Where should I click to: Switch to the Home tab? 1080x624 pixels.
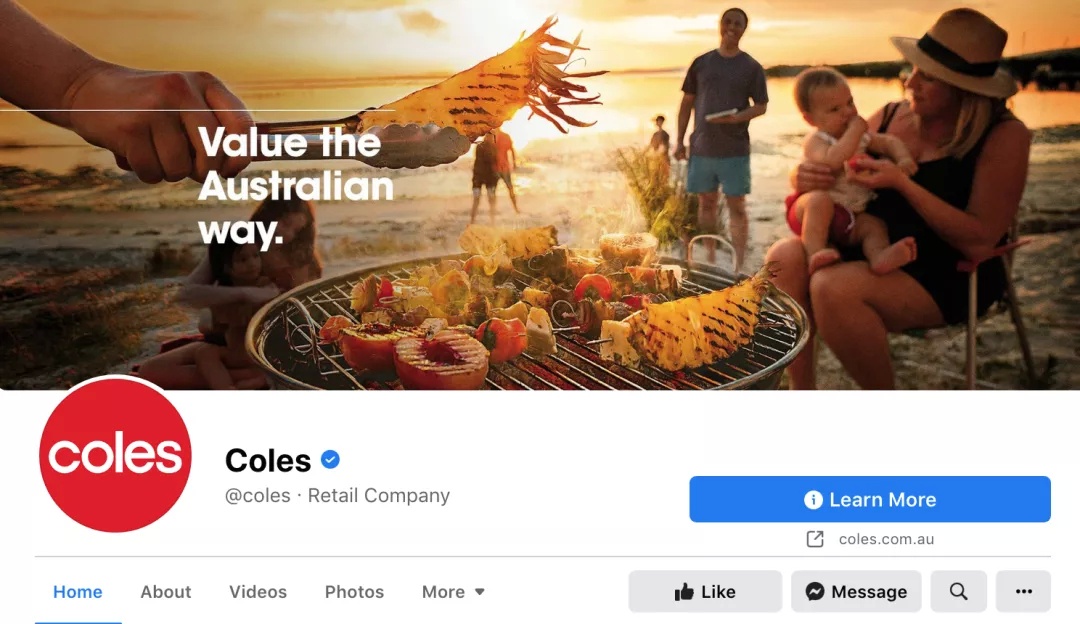tap(78, 592)
